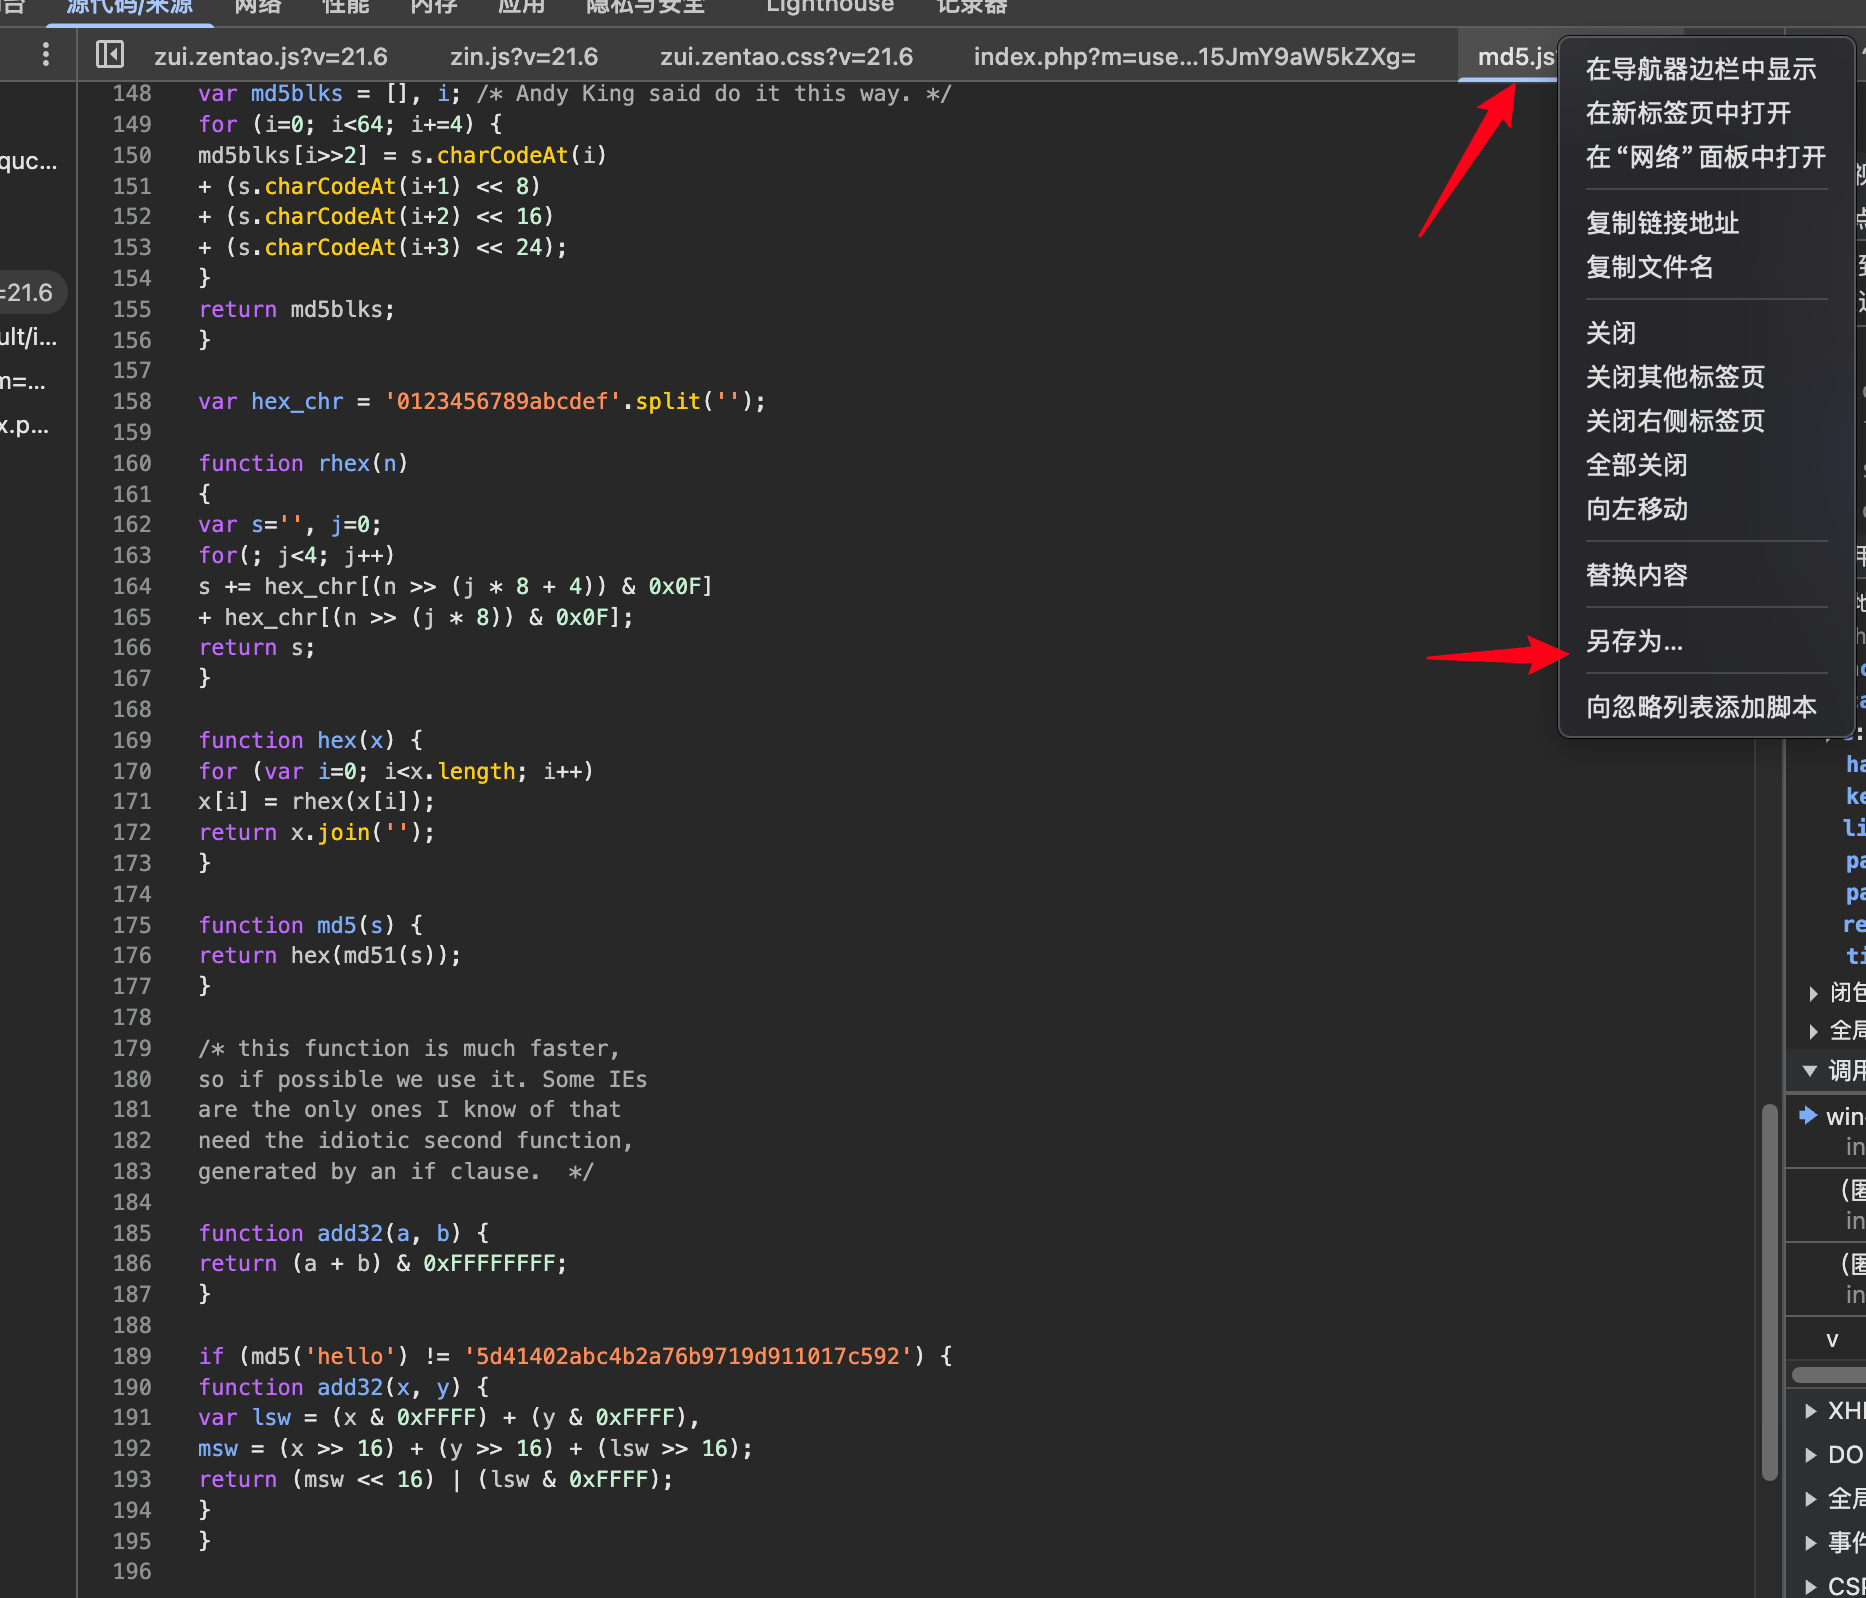Screen dimensions: 1866x1598
Task: Select 复制链接地址 in the context menu
Action: [x=1662, y=223]
